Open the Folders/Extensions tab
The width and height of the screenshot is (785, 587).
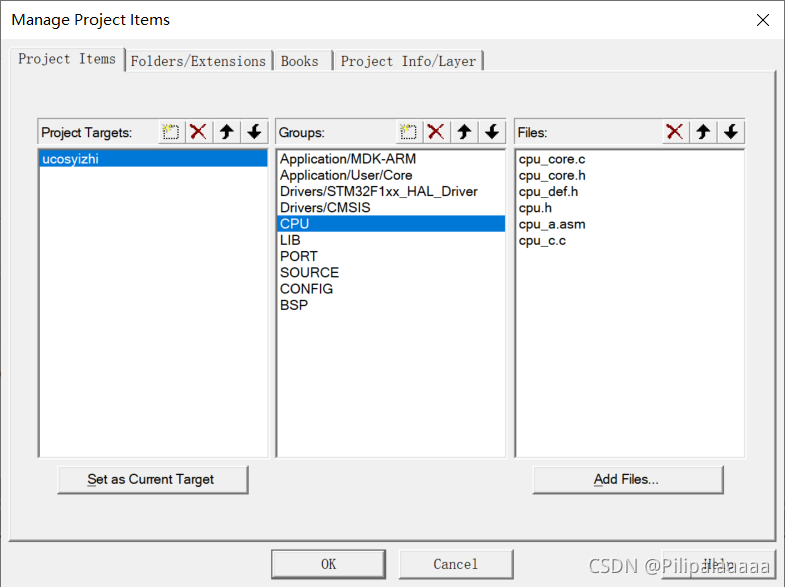(198, 61)
